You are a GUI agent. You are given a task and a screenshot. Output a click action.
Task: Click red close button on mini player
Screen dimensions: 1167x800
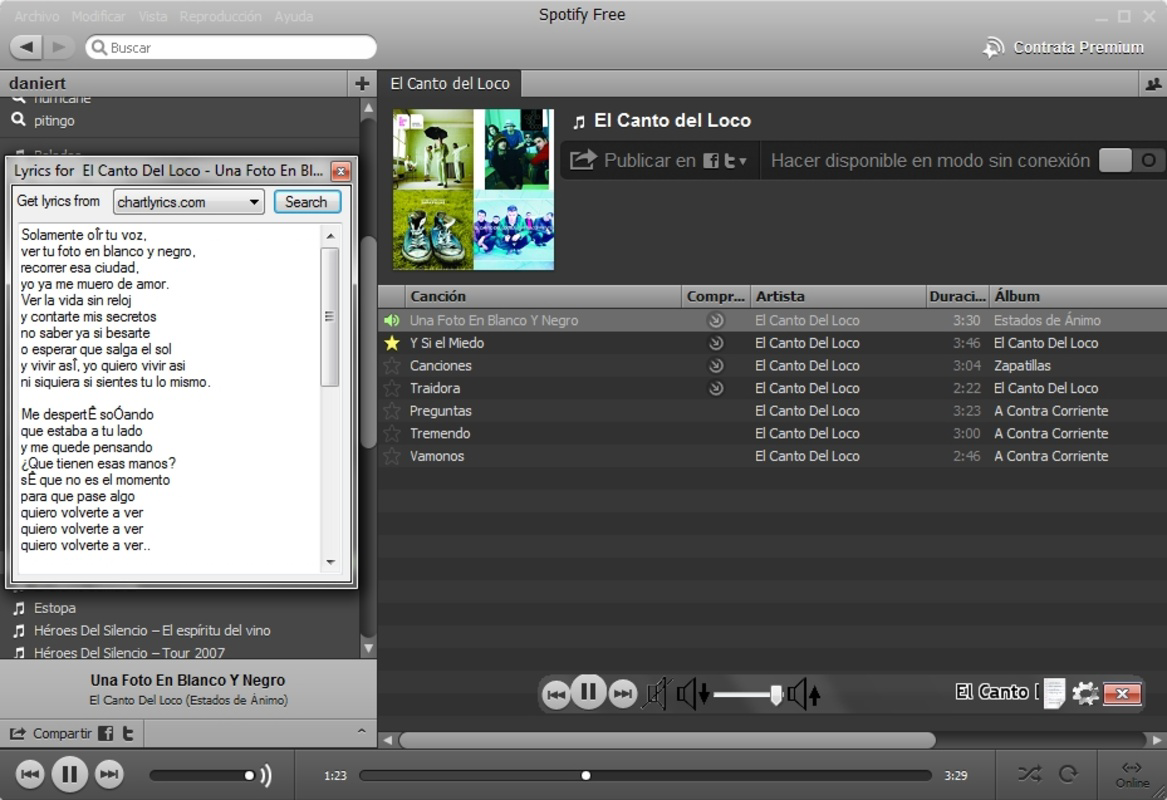pyautogui.click(x=1122, y=694)
